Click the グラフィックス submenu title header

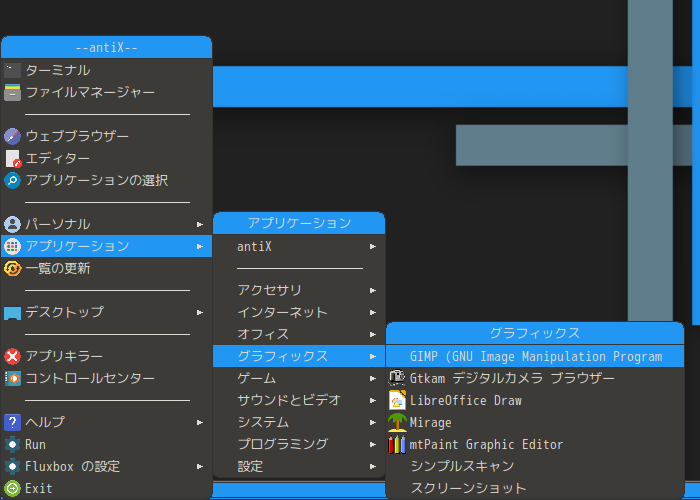[535, 333]
